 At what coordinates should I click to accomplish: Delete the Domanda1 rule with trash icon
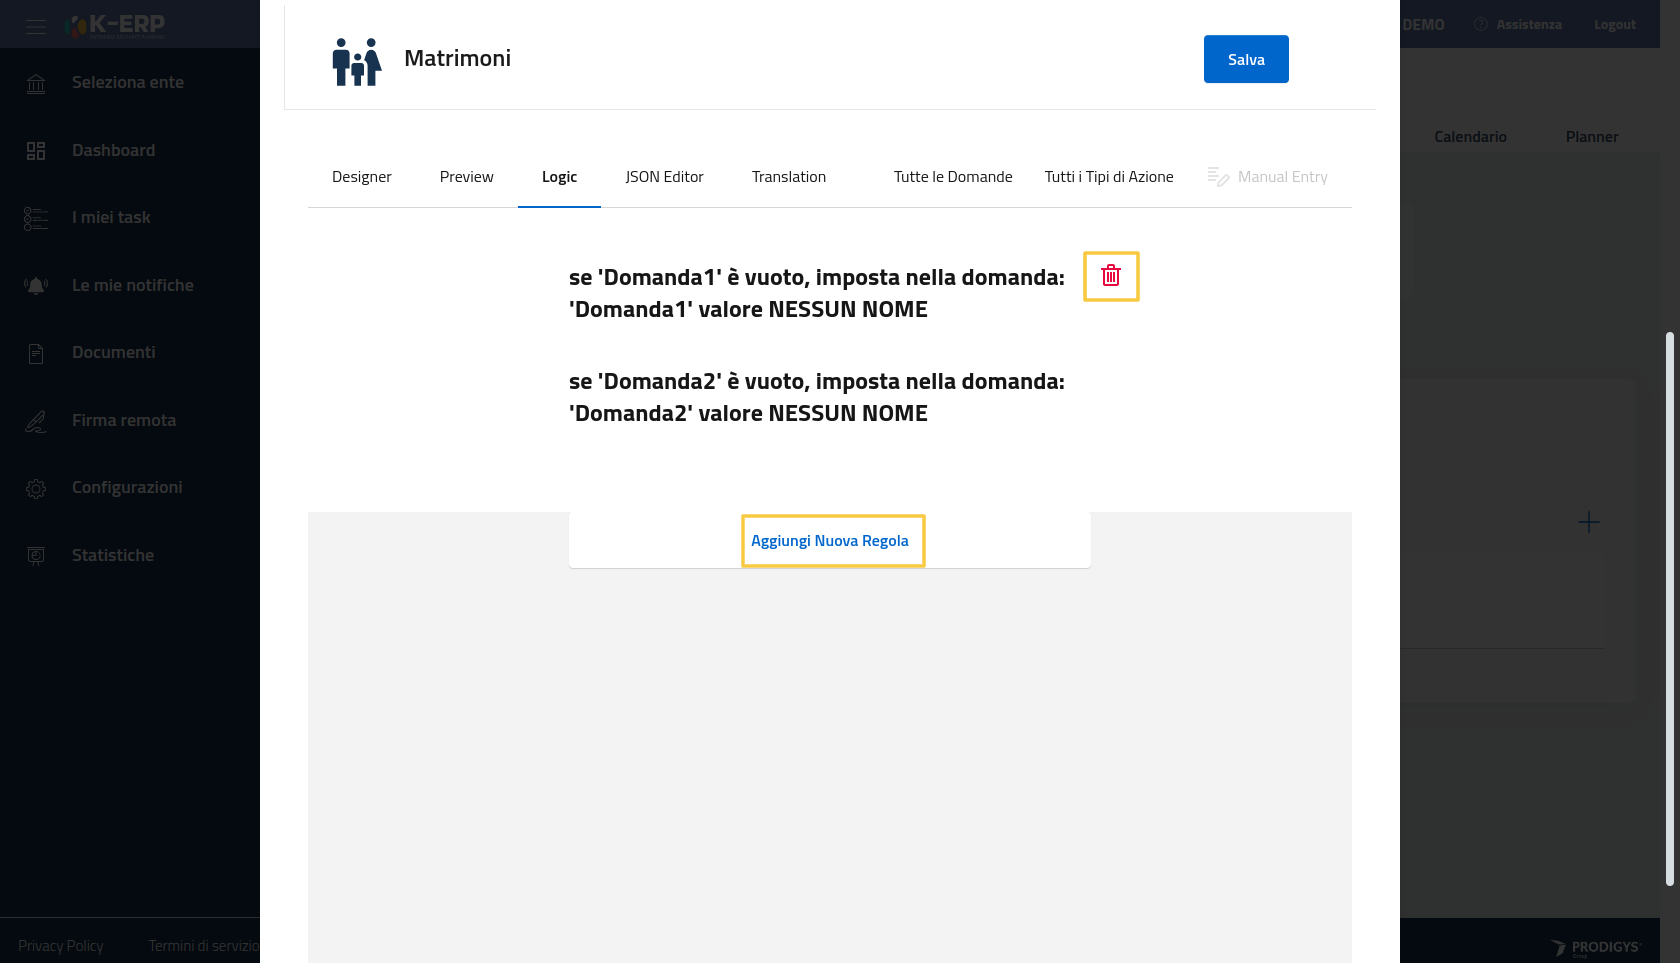click(1111, 276)
